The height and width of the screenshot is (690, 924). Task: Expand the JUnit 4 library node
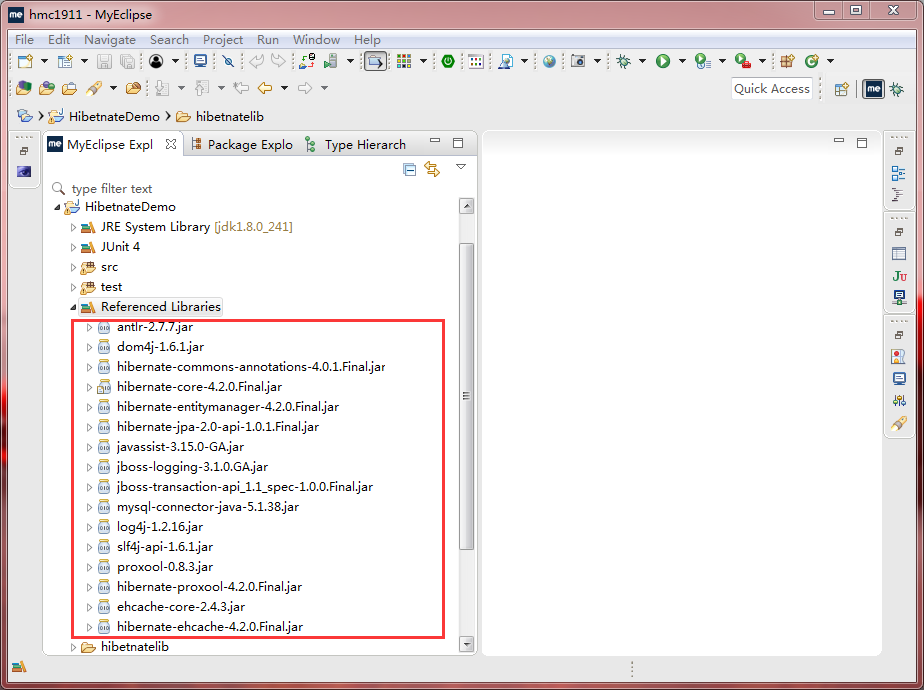pos(73,247)
